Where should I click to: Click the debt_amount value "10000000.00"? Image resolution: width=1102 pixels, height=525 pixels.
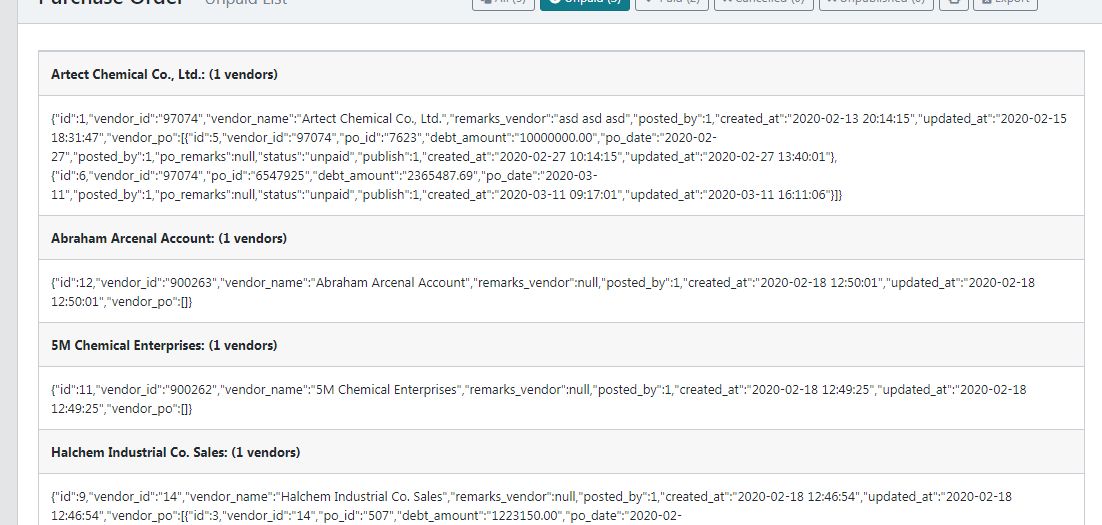pyautogui.click(x=558, y=138)
